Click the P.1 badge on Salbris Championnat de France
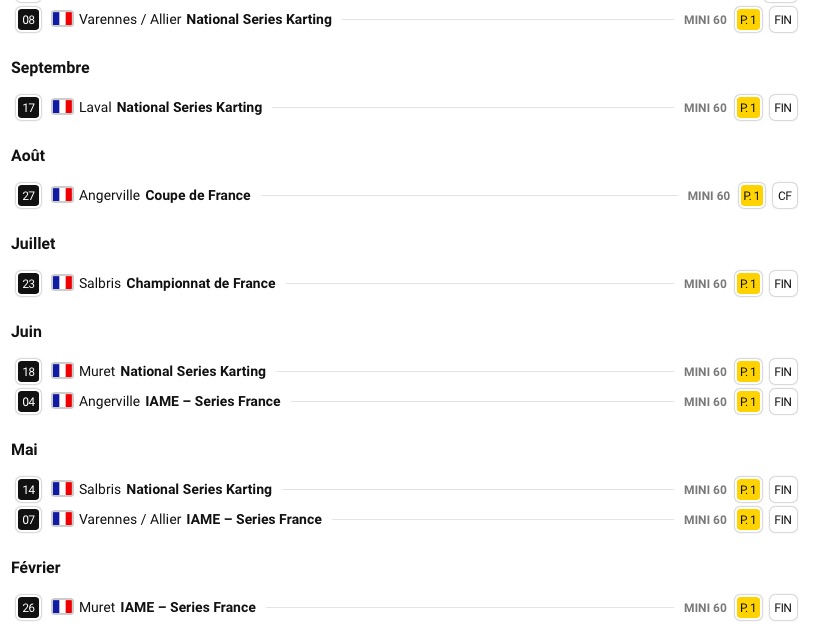Viewport: 818px width, 629px height. coord(748,284)
